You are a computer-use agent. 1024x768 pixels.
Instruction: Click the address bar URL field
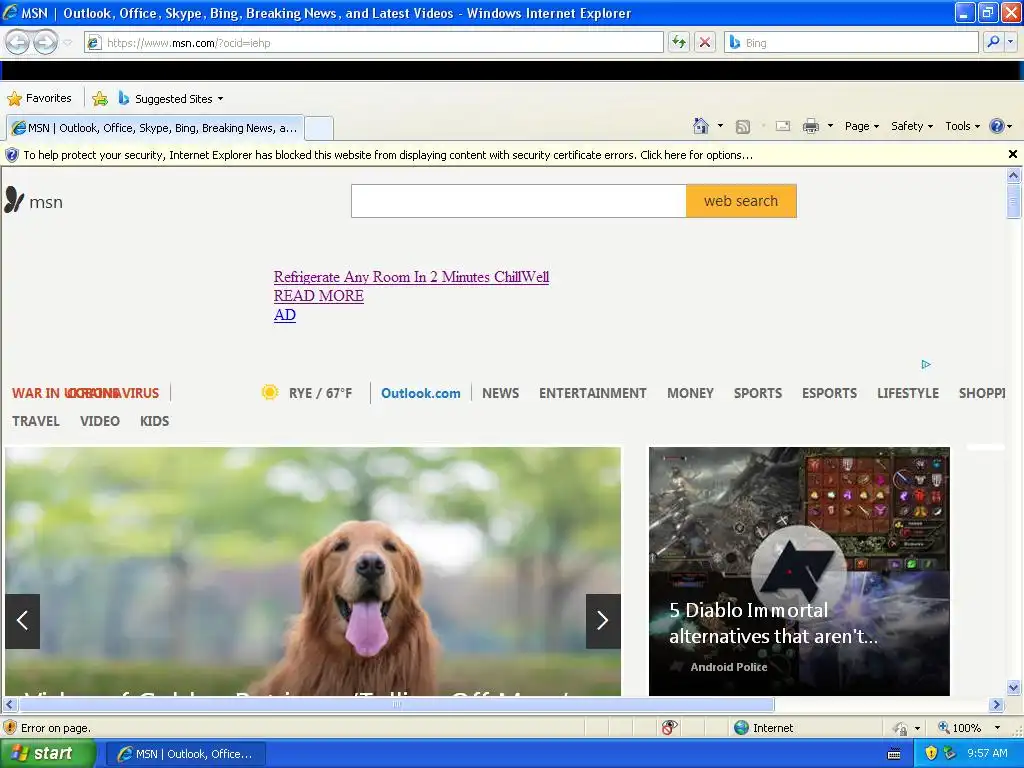(374, 42)
